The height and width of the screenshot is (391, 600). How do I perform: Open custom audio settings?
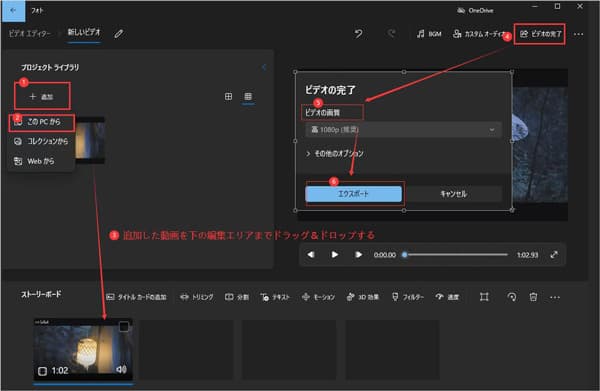[480, 34]
